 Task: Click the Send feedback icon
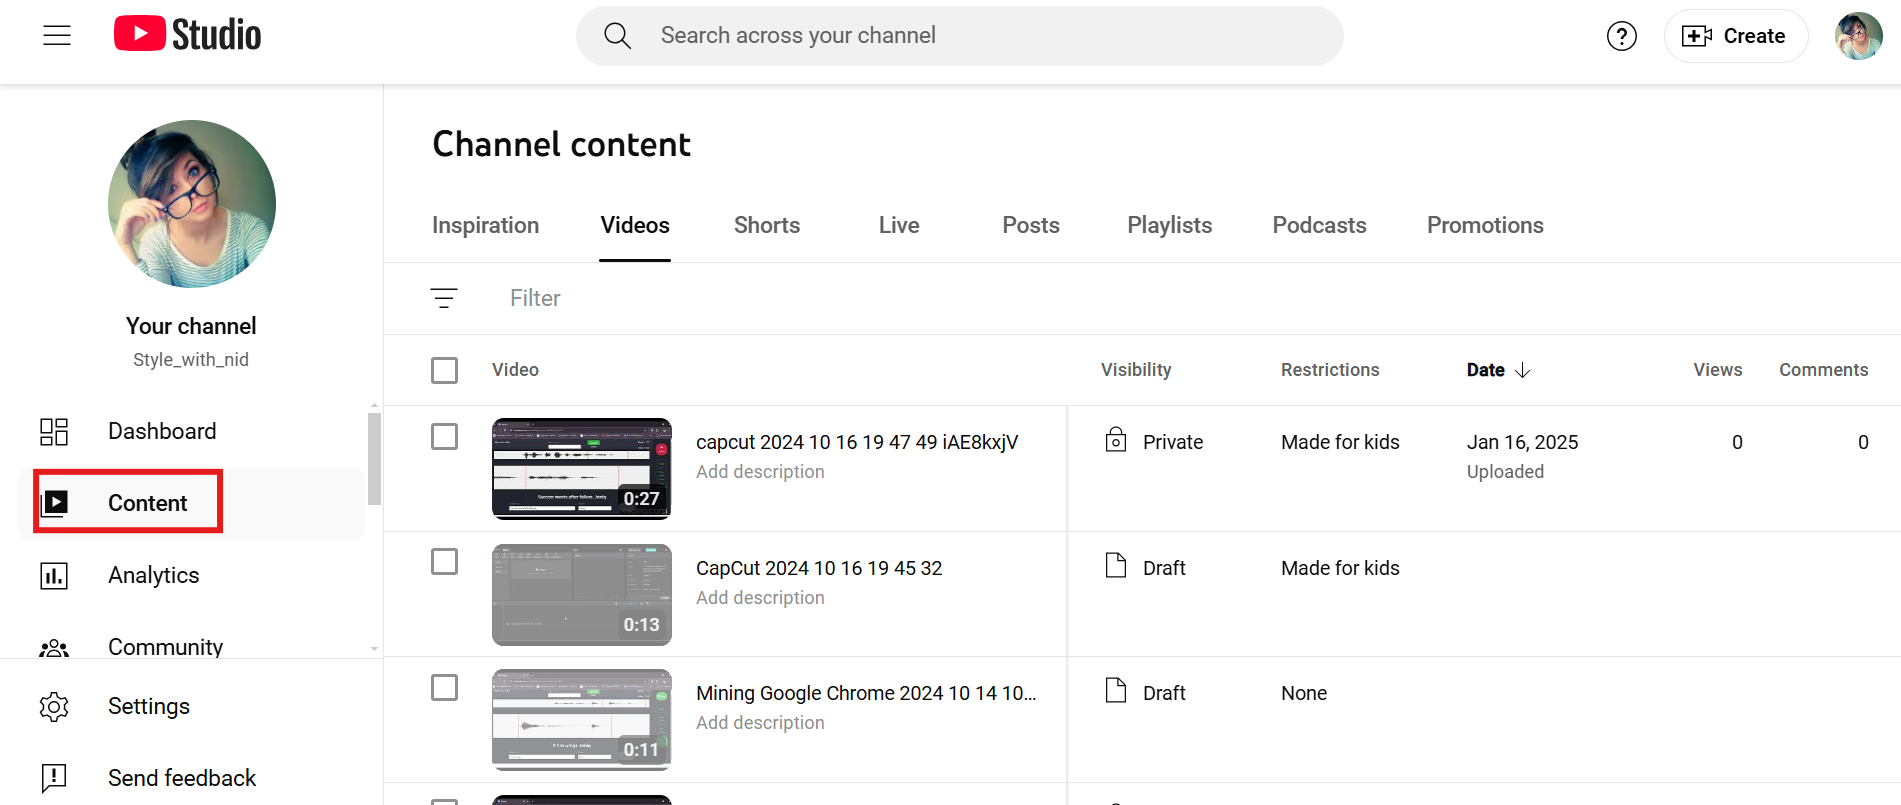54,777
